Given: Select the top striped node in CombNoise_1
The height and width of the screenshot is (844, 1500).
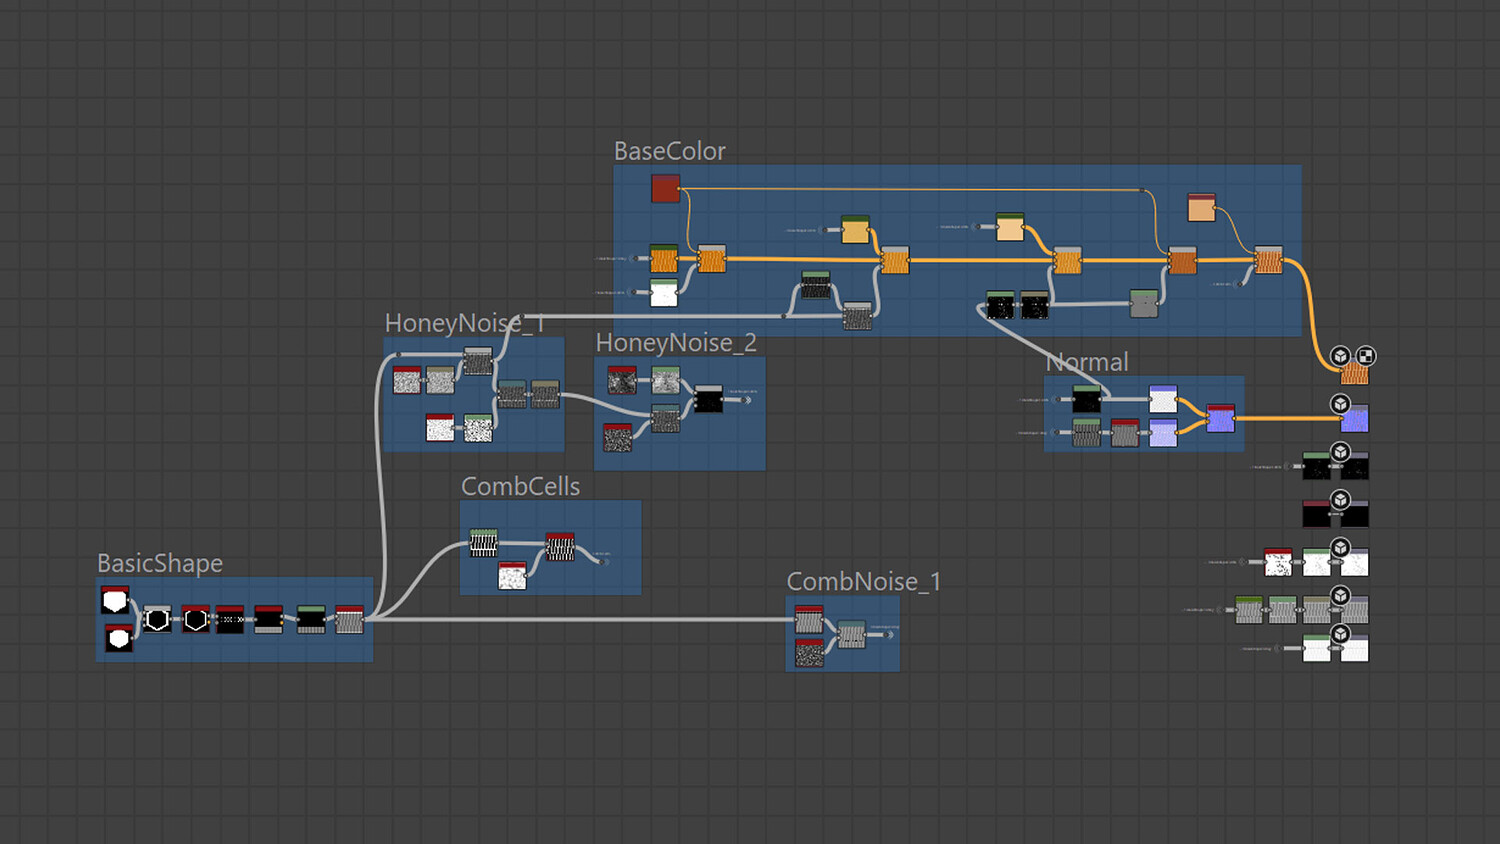Looking at the screenshot, I should coord(809,619).
